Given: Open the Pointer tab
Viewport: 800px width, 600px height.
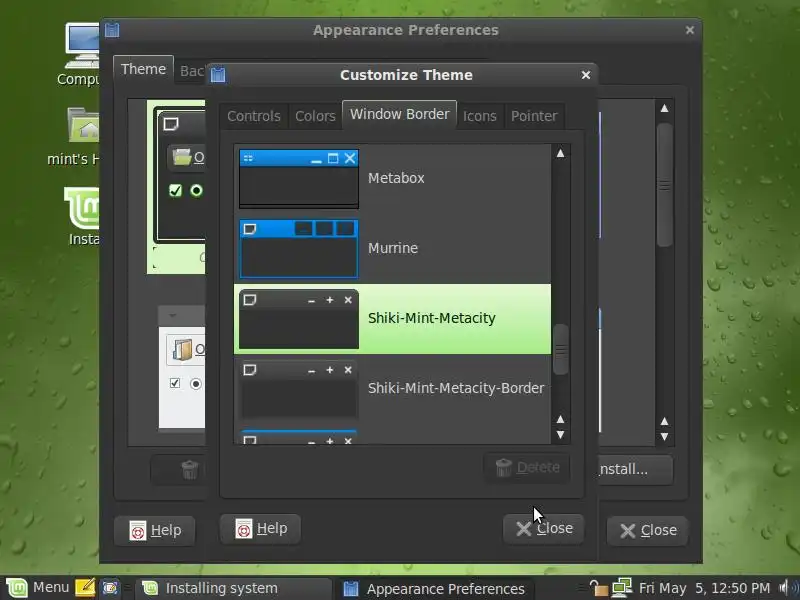Looking at the screenshot, I should click(534, 116).
